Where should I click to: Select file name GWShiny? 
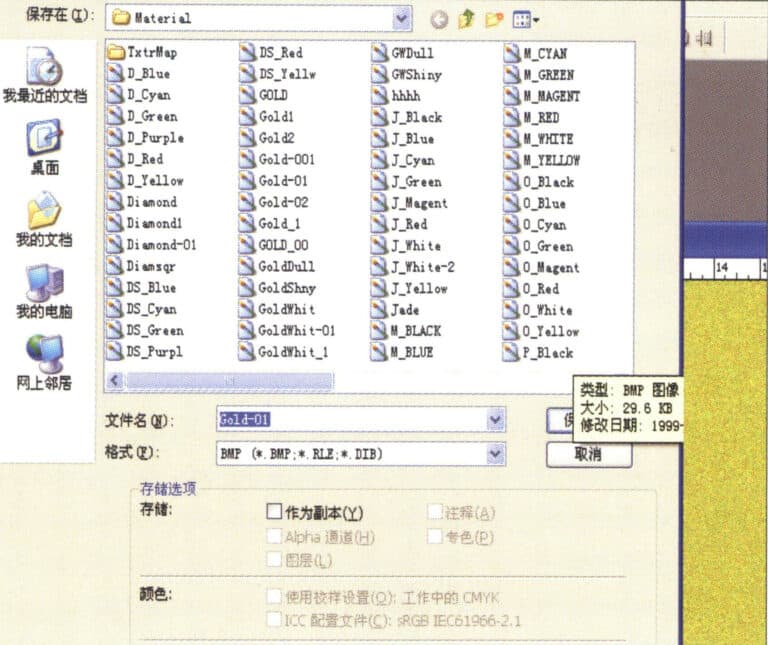(x=416, y=74)
